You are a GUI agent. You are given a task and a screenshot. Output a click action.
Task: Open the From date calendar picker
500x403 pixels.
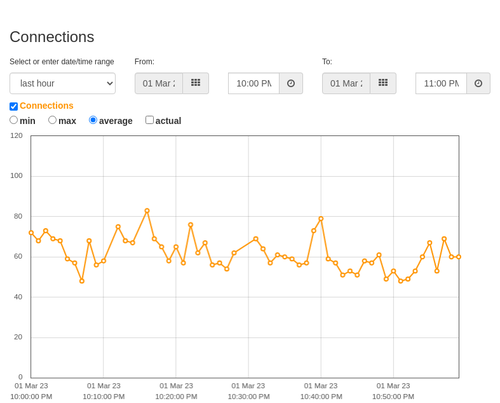coord(196,83)
